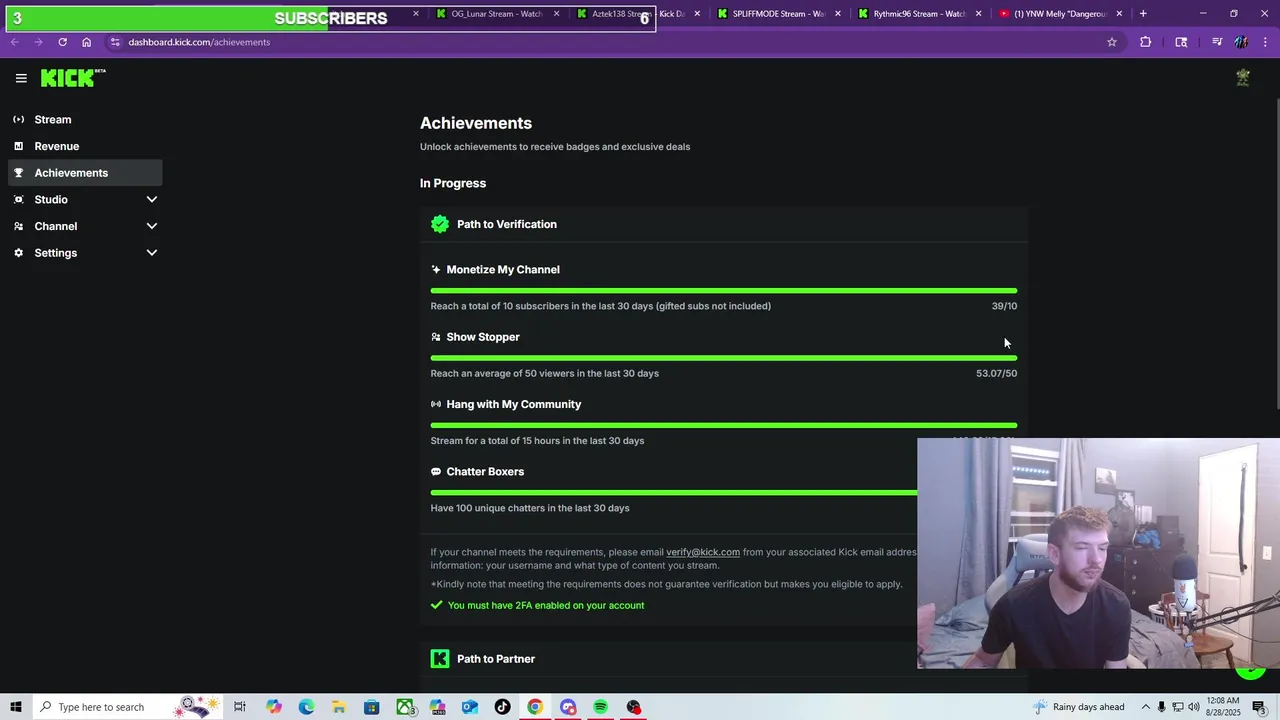Open Spotify from the taskbar

tap(600, 707)
